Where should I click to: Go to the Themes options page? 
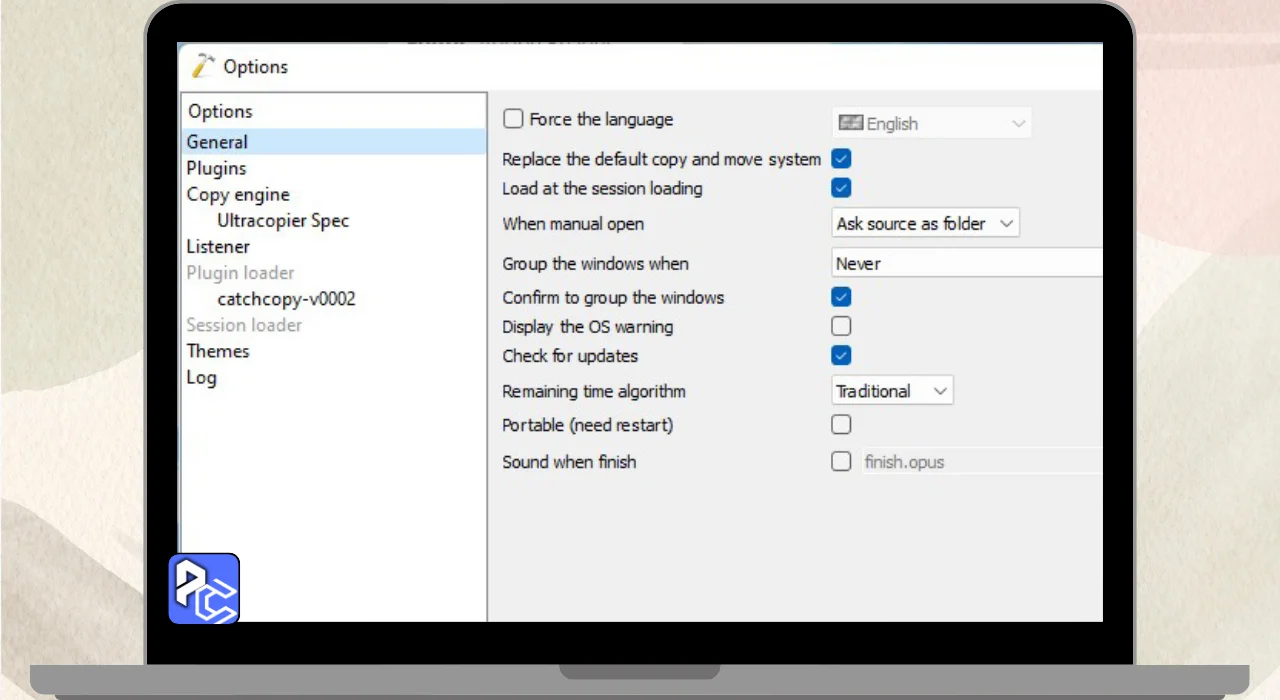click(x=218, y=351)
